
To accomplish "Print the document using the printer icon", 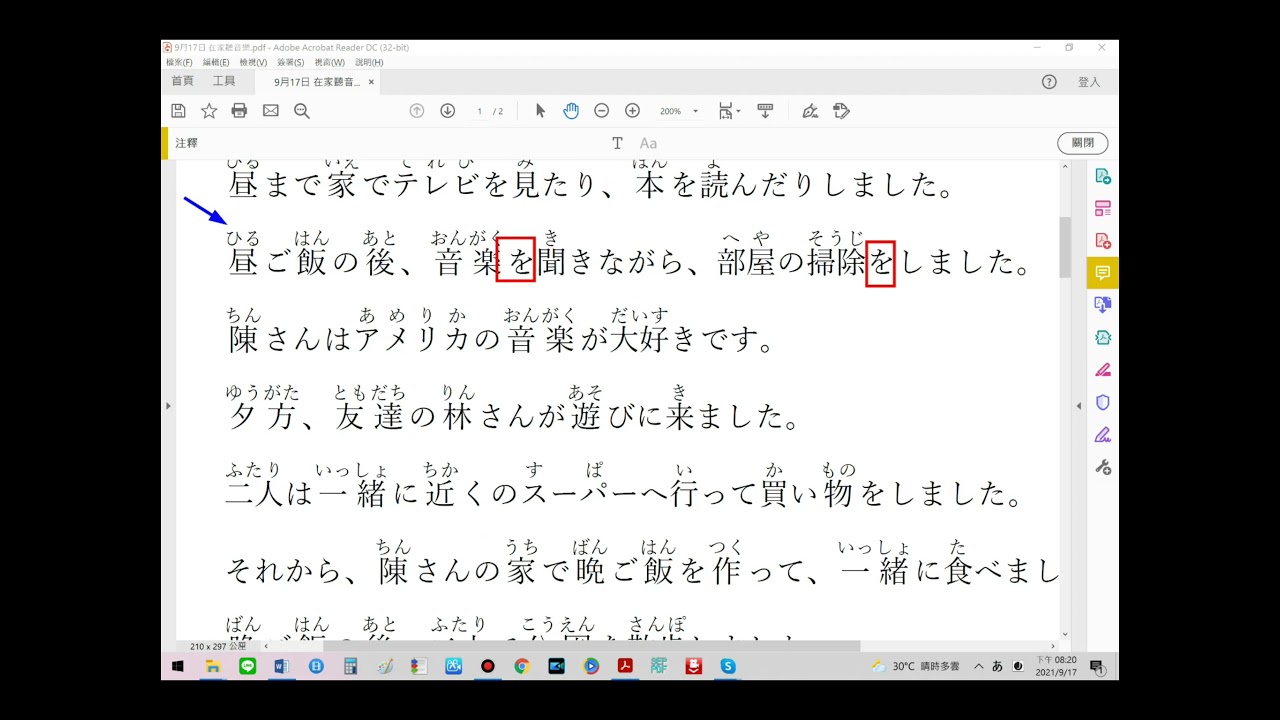I will (239, 111).
